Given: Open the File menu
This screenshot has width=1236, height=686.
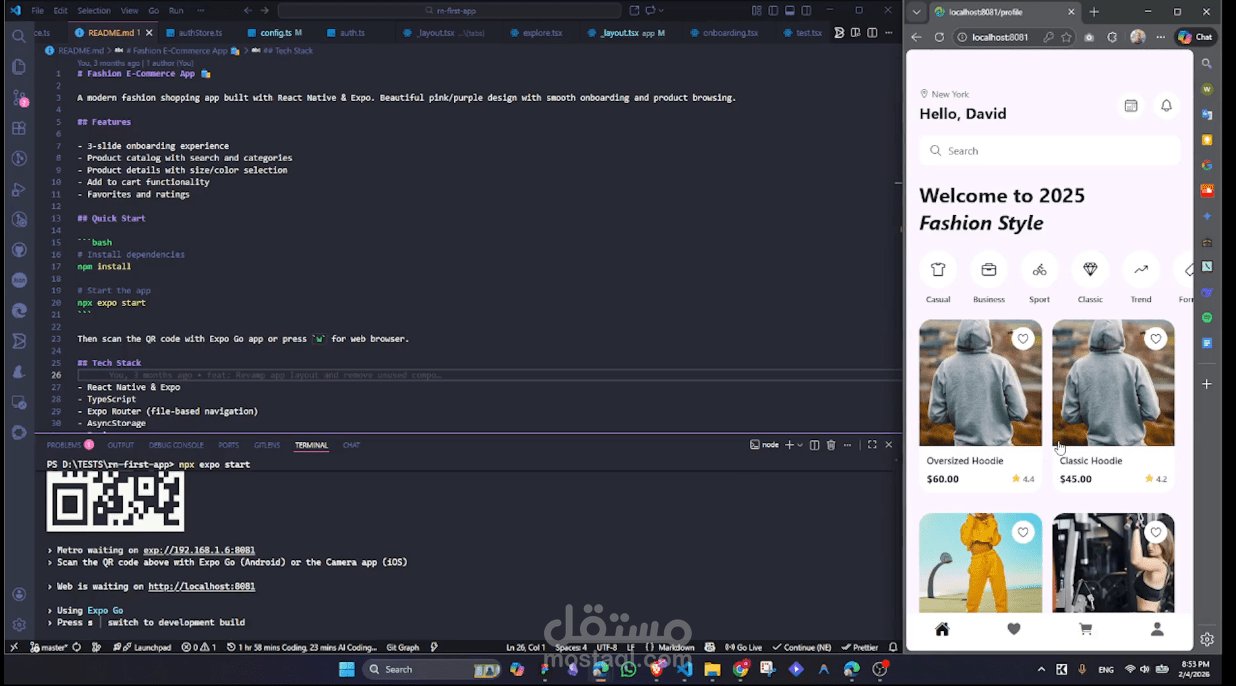Looking at the screenshot, I should [x=37, y=11].
